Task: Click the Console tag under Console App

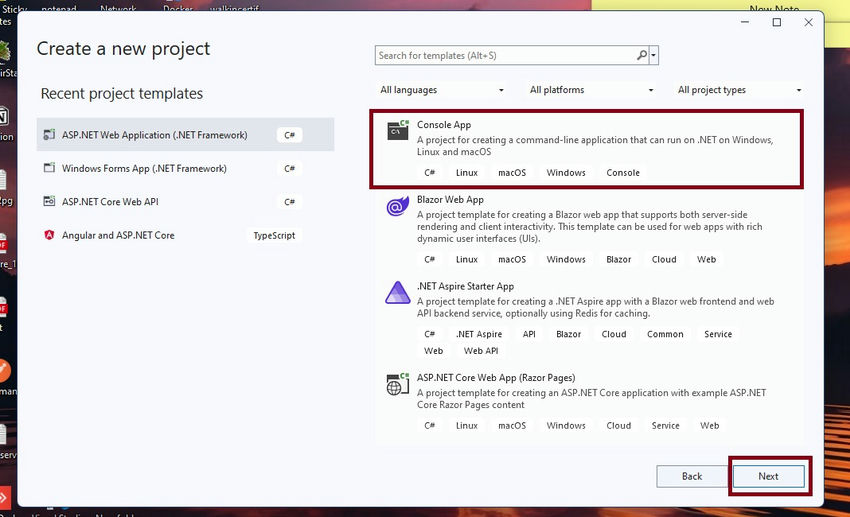Action: point(623,173)
